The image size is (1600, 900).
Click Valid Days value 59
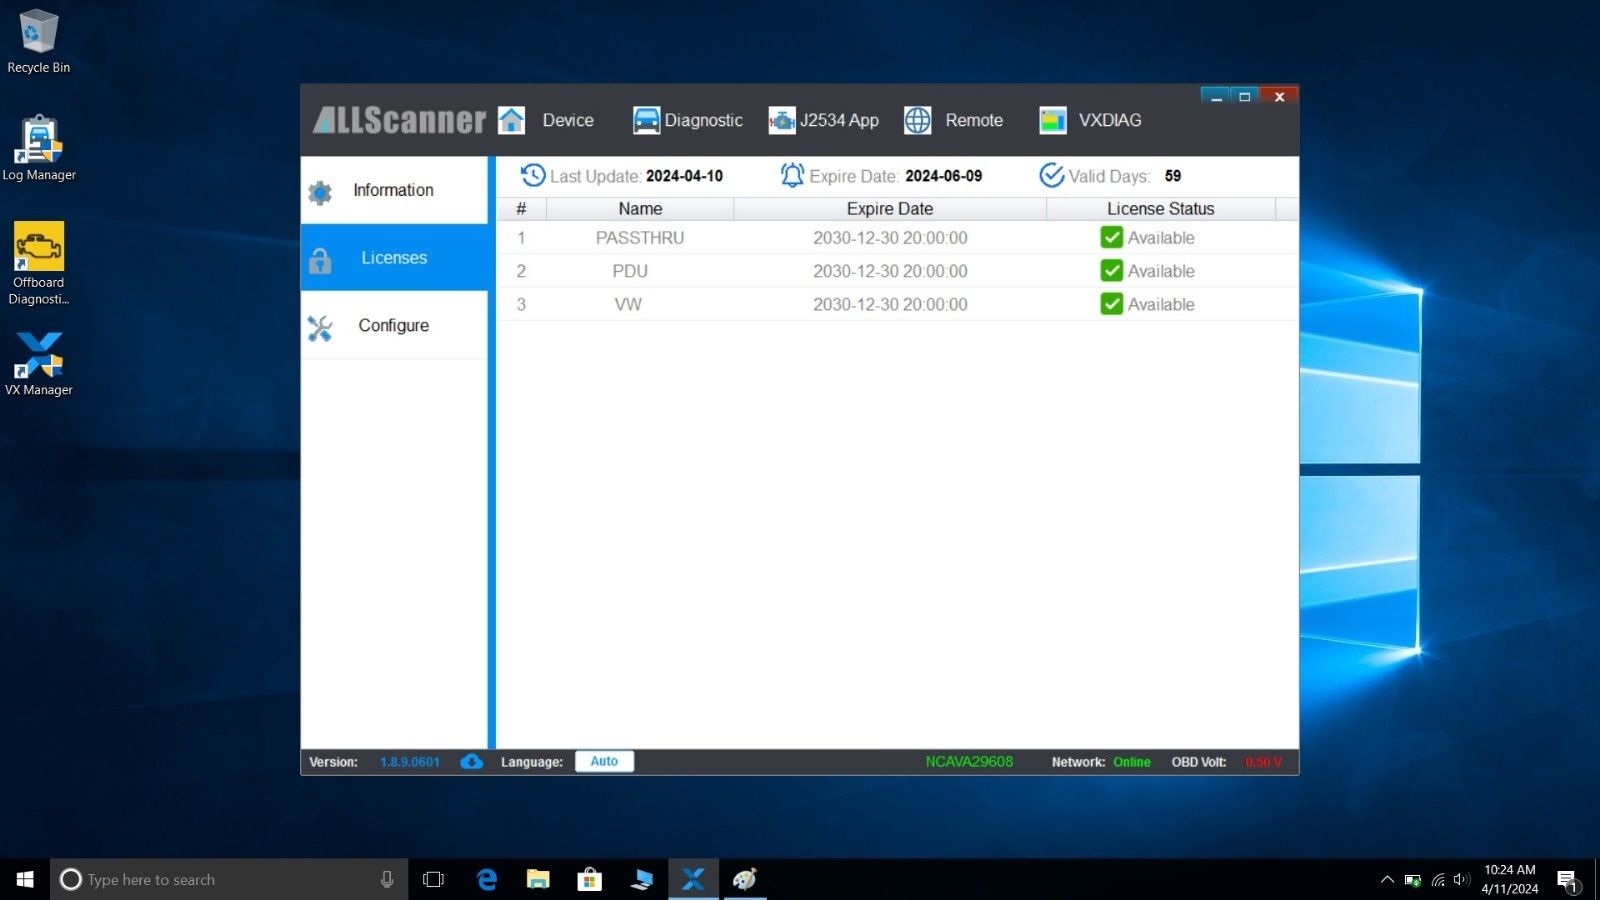pyautogui.click(x=1173, y=176)
